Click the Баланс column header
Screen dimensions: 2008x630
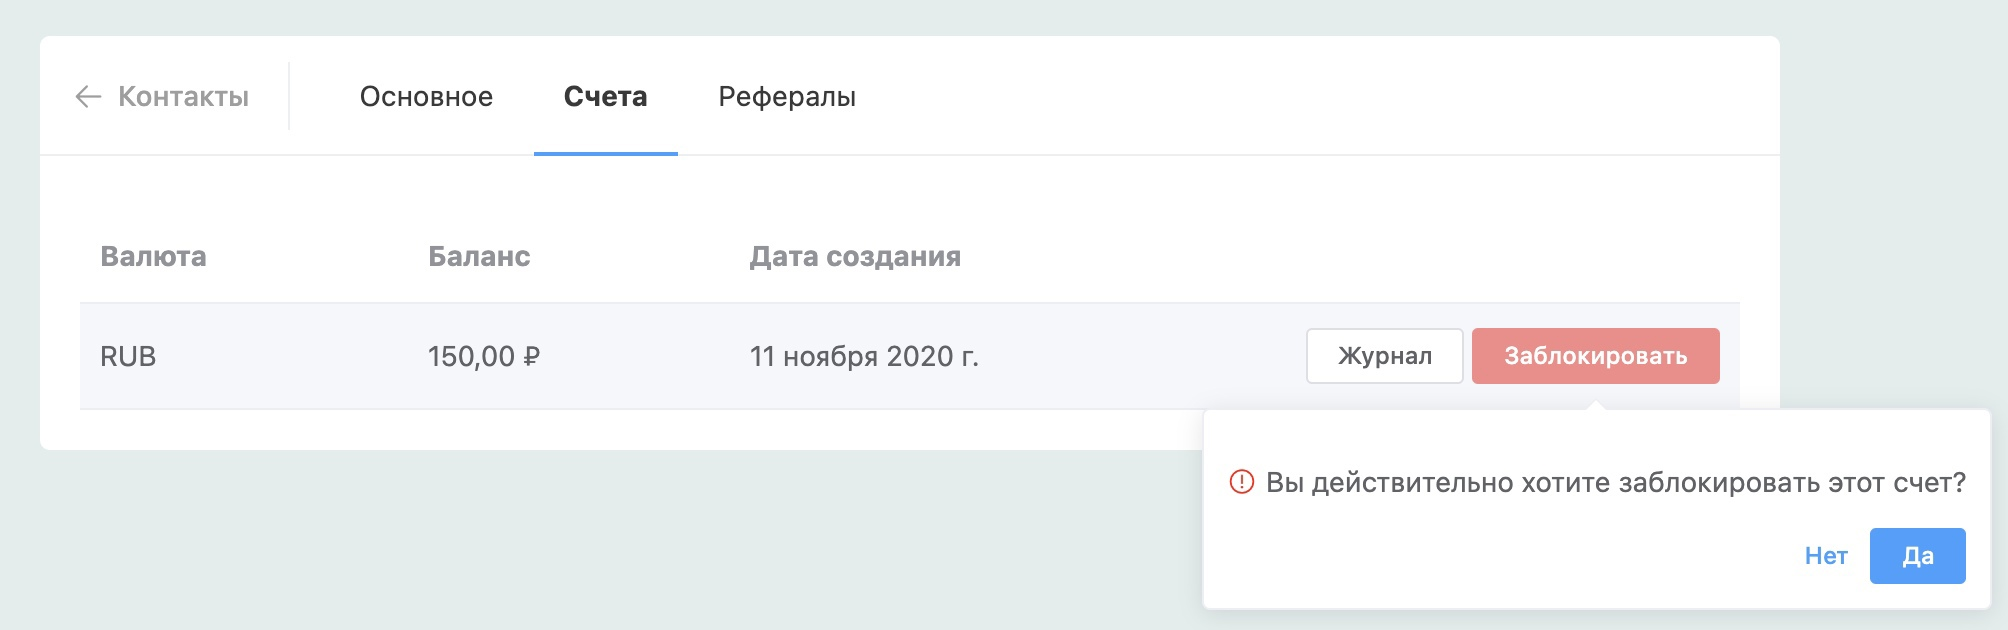(479, 257)
